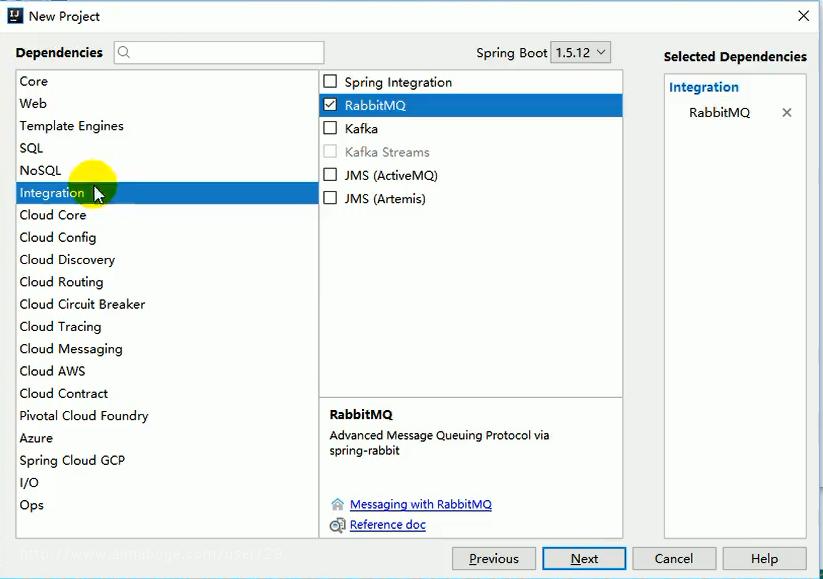The image size is (823, 579).
Task: Click the Kafka label in dependency list
Action: click(x=361, y=129)
